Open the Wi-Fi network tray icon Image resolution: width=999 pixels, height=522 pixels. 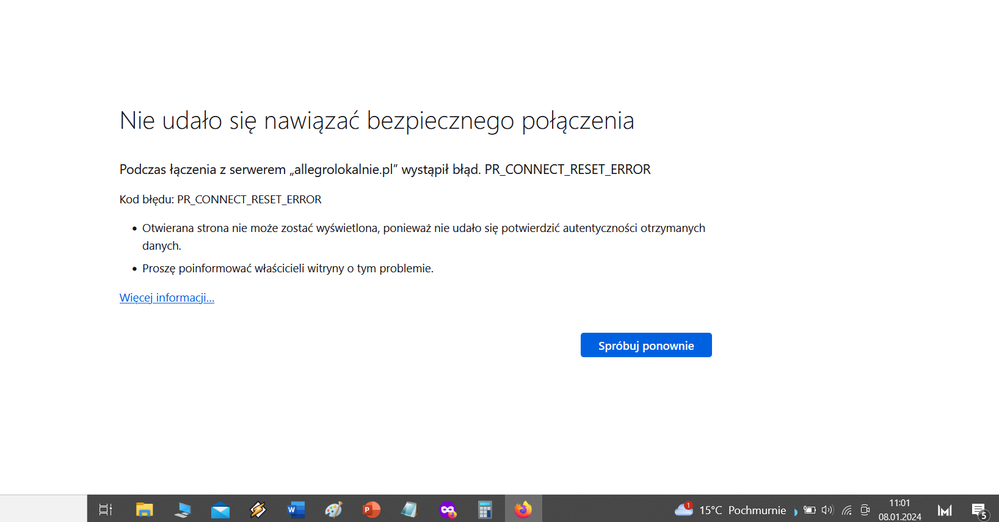[x=847, y=510]
